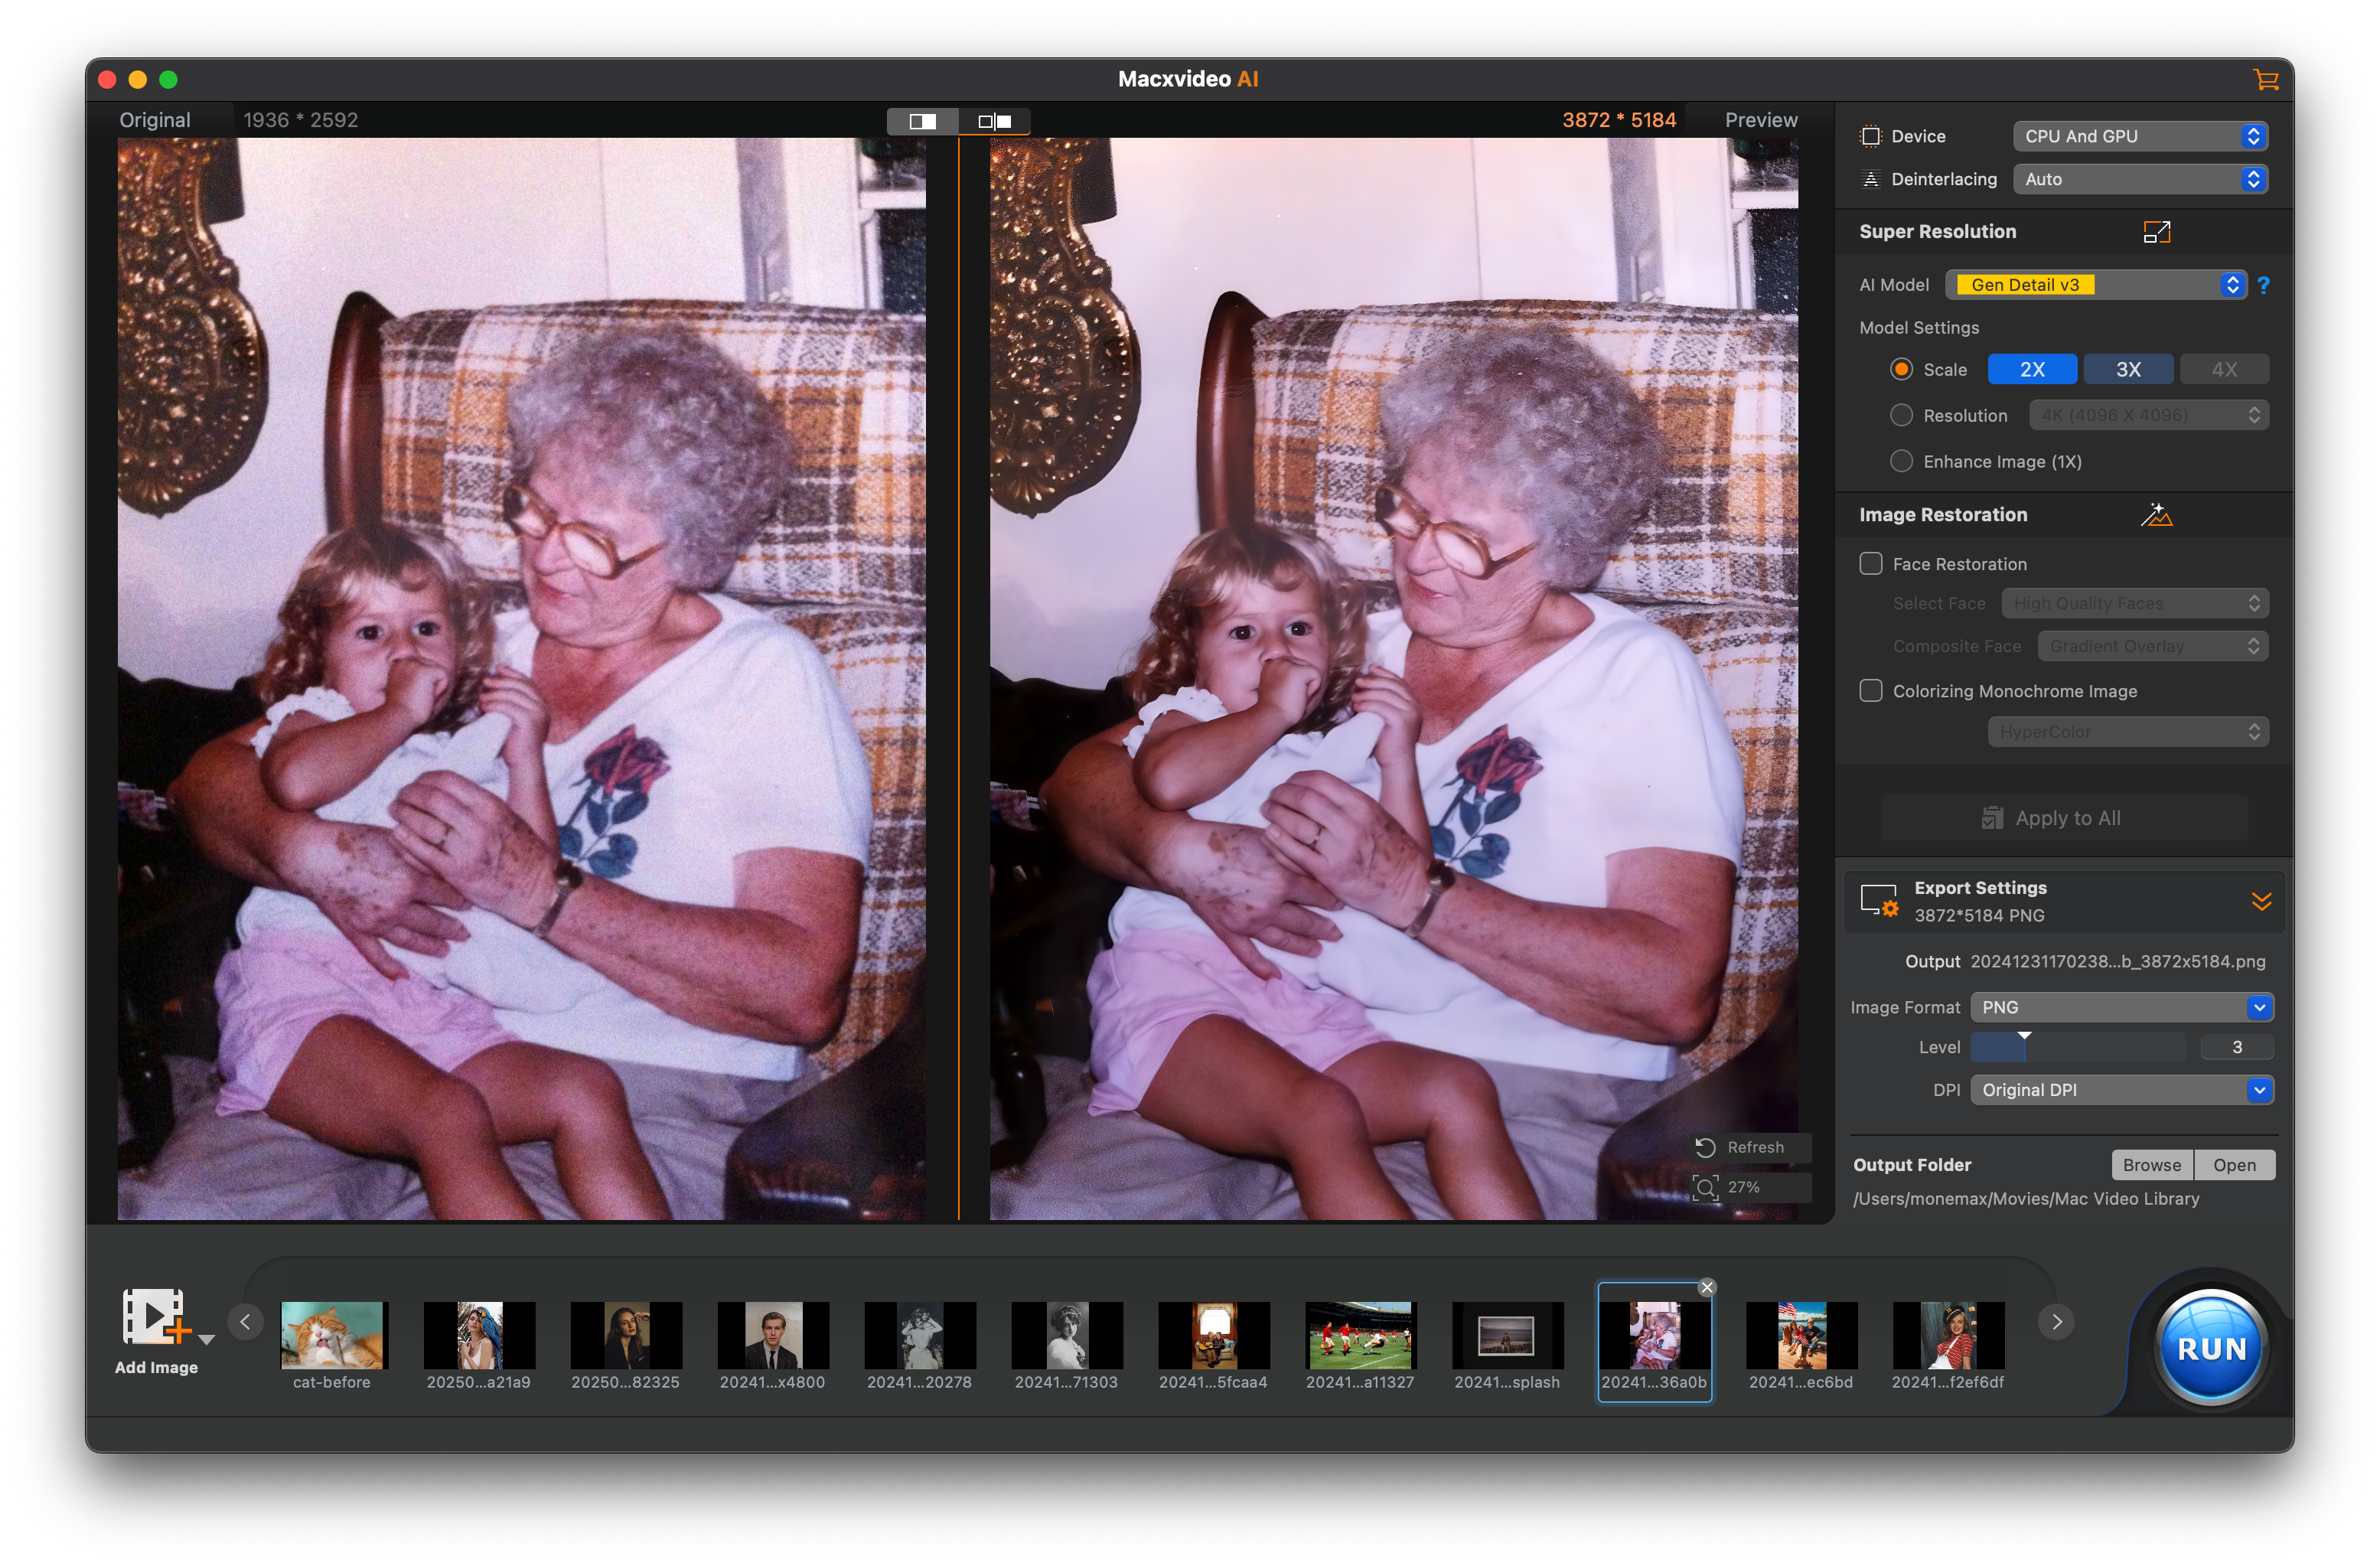Click the Refresh preview icon
This screenshot has height=1566, width=2380.
(x=1705, y=1147)
